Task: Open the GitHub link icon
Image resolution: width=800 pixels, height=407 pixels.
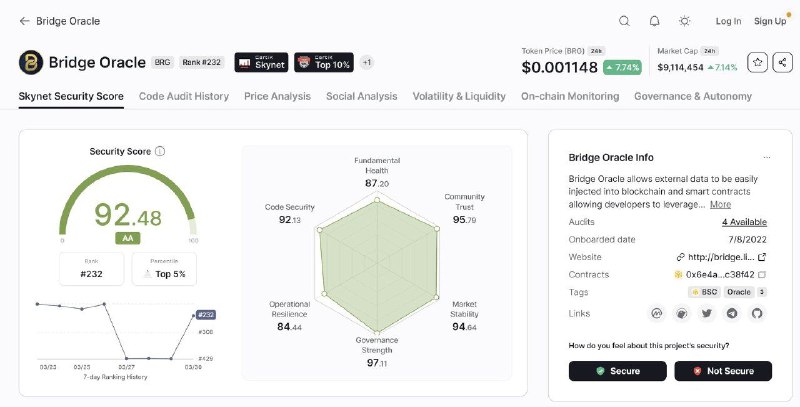Action: coord(757,313)
